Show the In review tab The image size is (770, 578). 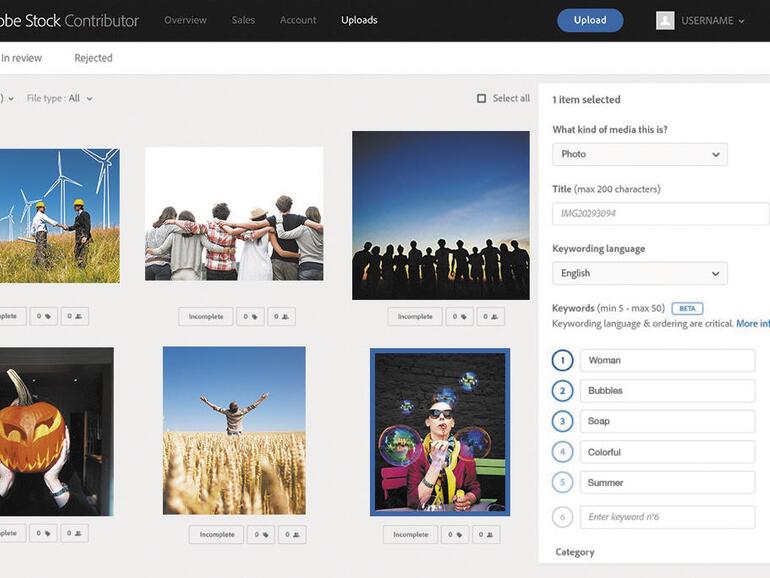tap(21, 58)
